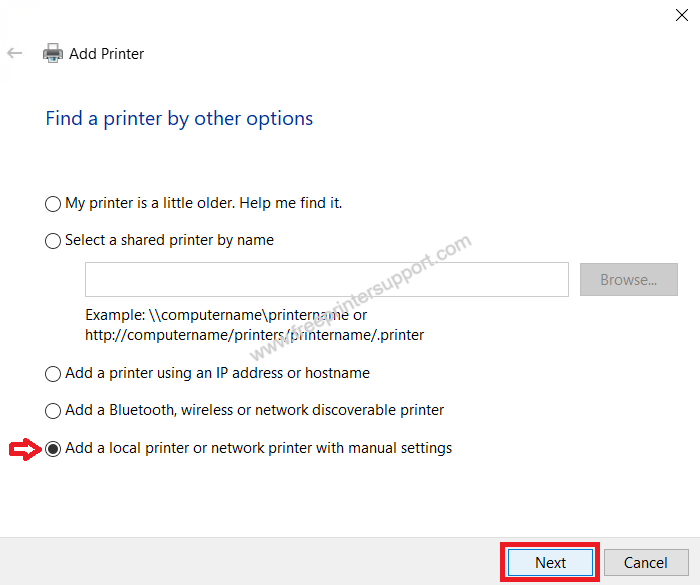
Task: Select the local printer with manual settings radio
Action: click(53, 449)
